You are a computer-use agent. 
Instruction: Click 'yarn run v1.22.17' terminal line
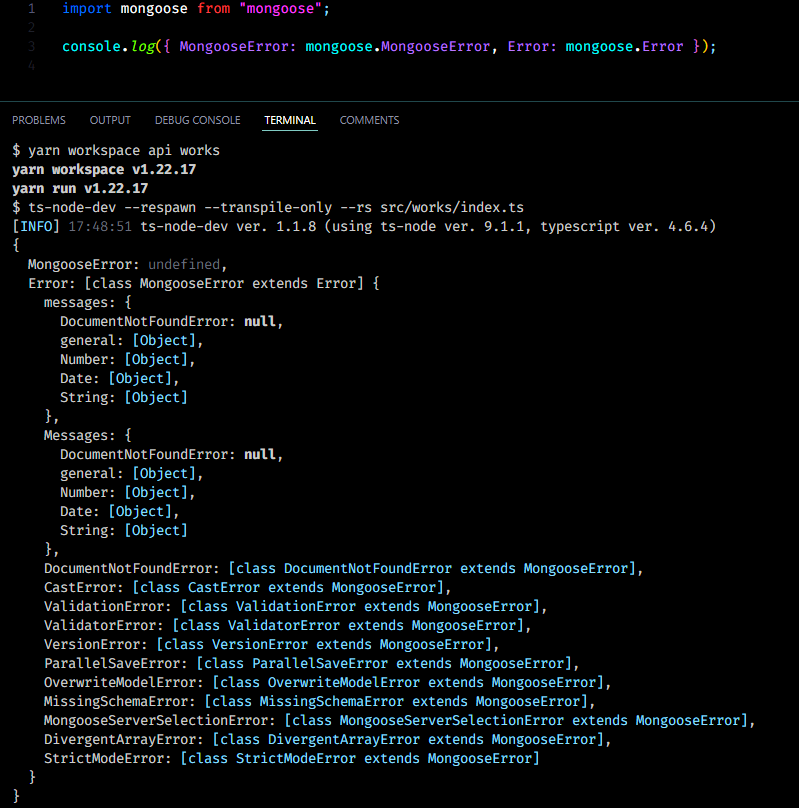(80, 189)
